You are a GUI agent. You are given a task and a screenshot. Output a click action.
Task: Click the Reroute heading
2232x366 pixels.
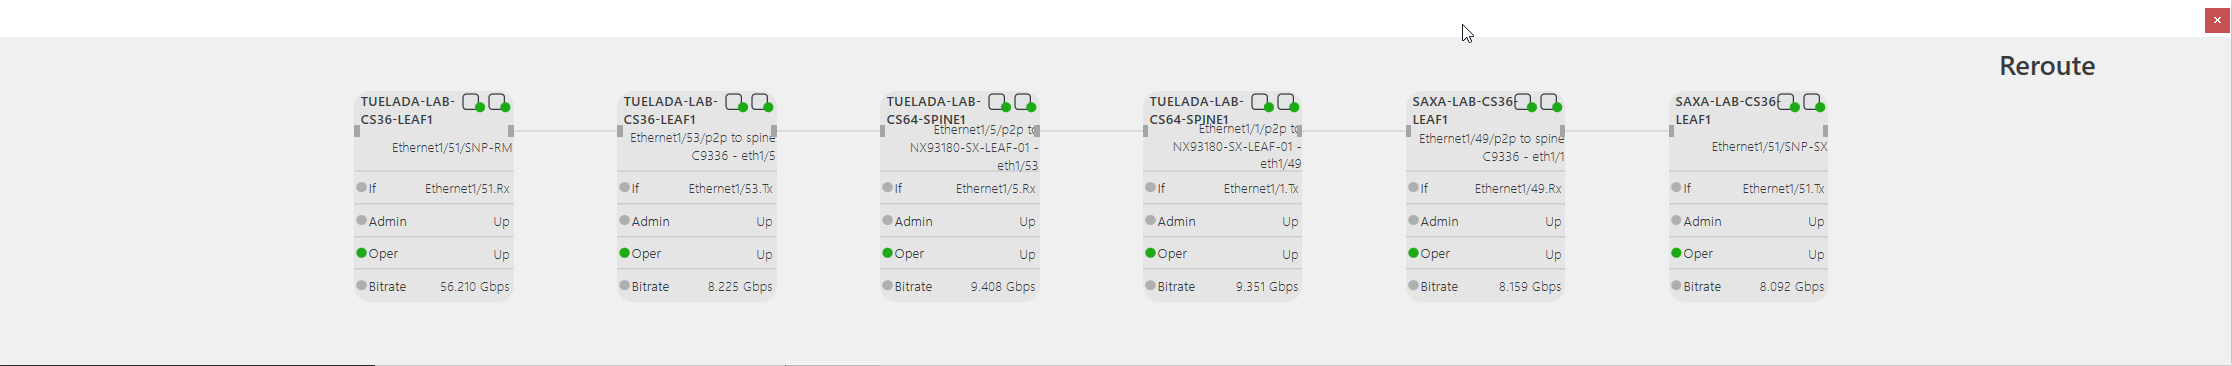click(2047, 66)
